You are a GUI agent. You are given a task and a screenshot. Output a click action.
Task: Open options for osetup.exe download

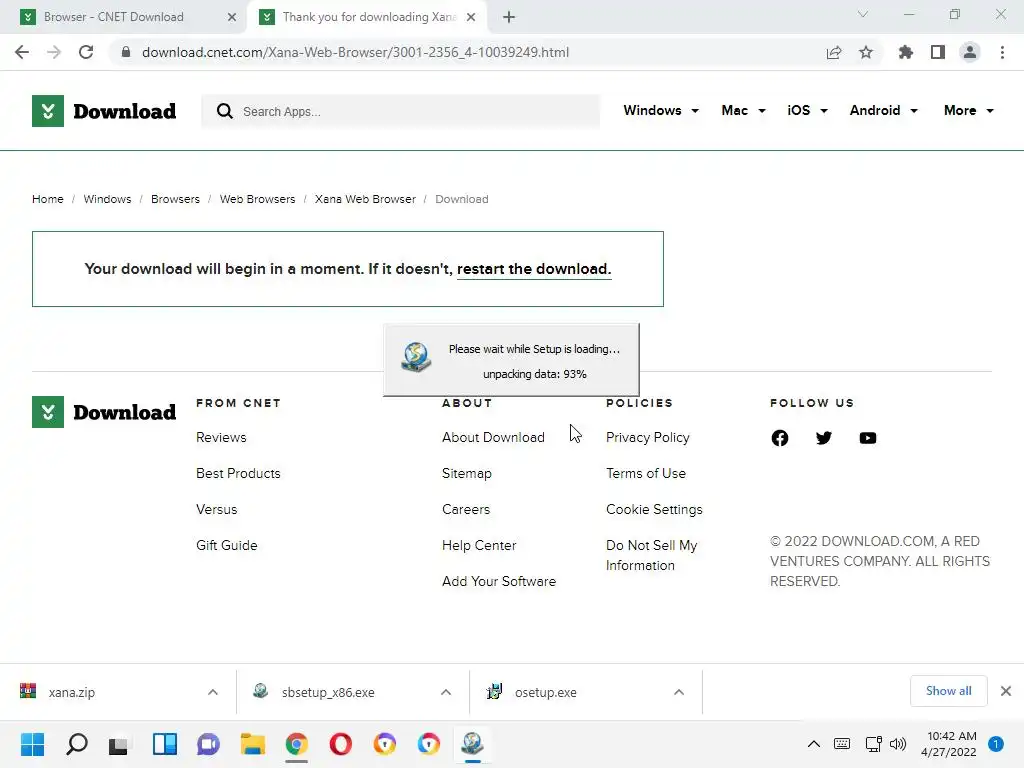coord(679,692)
